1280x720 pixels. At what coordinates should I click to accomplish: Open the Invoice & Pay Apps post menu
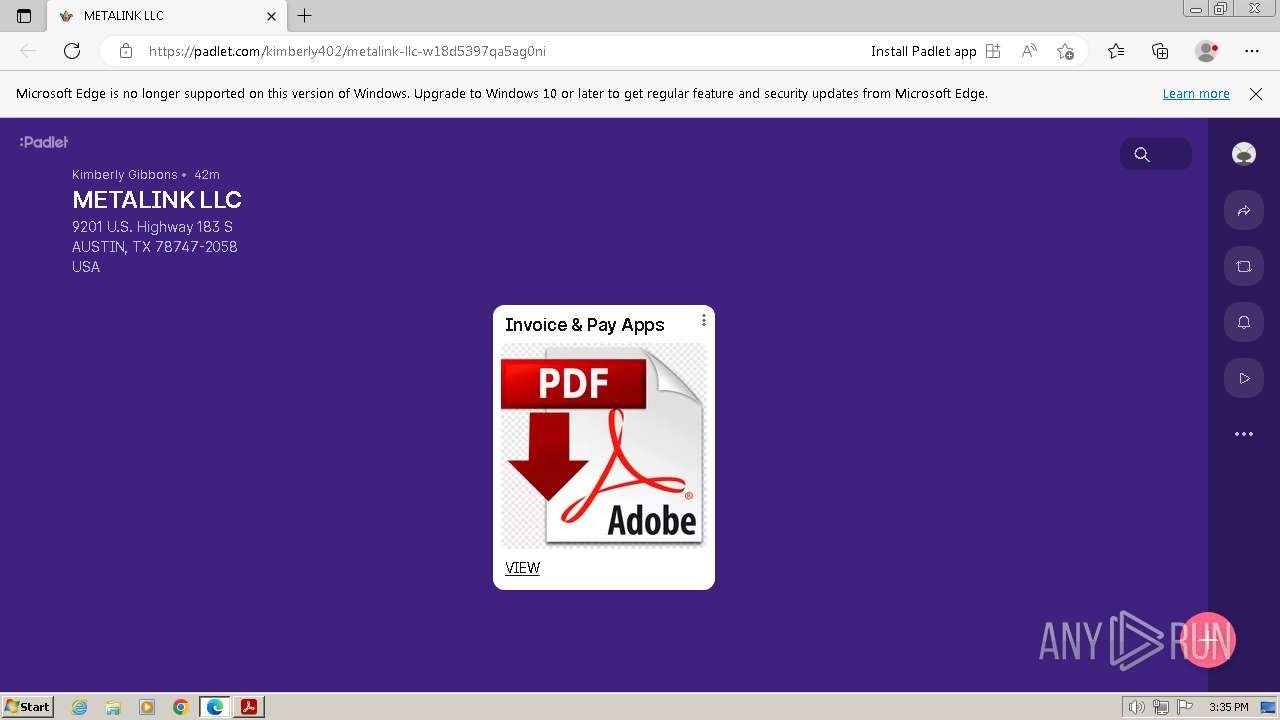[703, 320]
